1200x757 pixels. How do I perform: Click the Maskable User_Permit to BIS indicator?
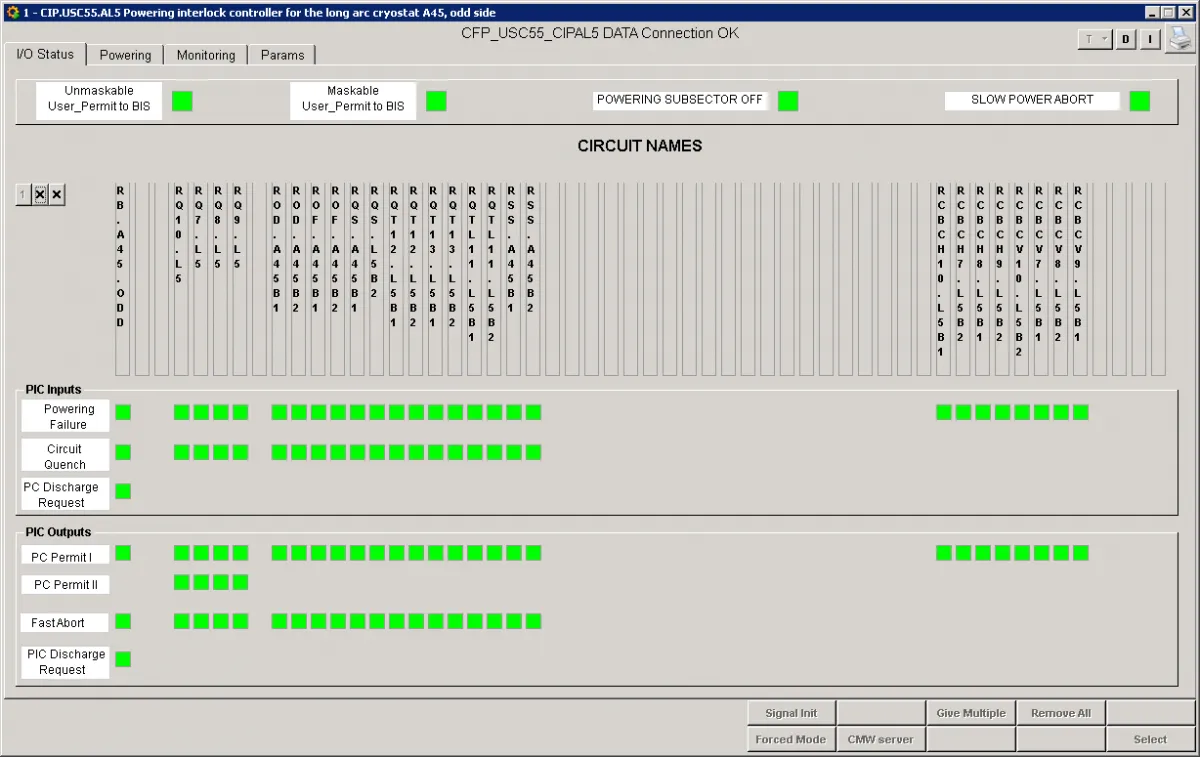(436, 100)
